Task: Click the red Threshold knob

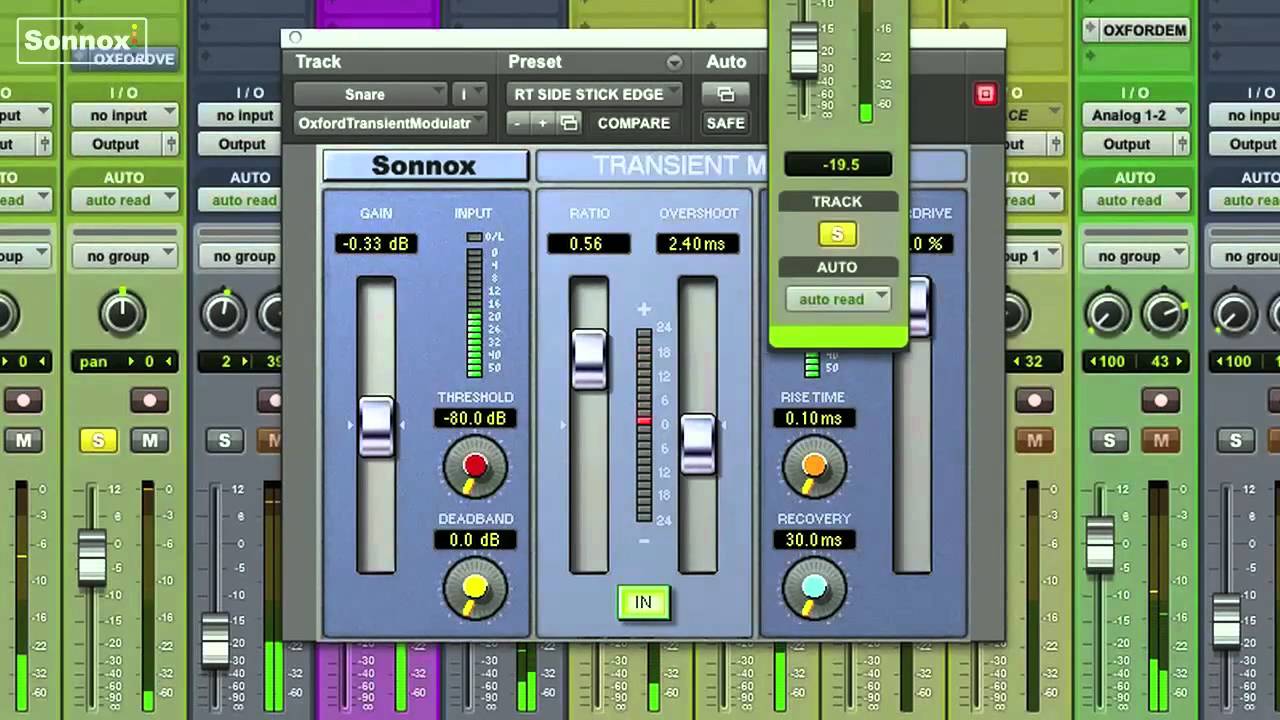Action: point(475,467)
